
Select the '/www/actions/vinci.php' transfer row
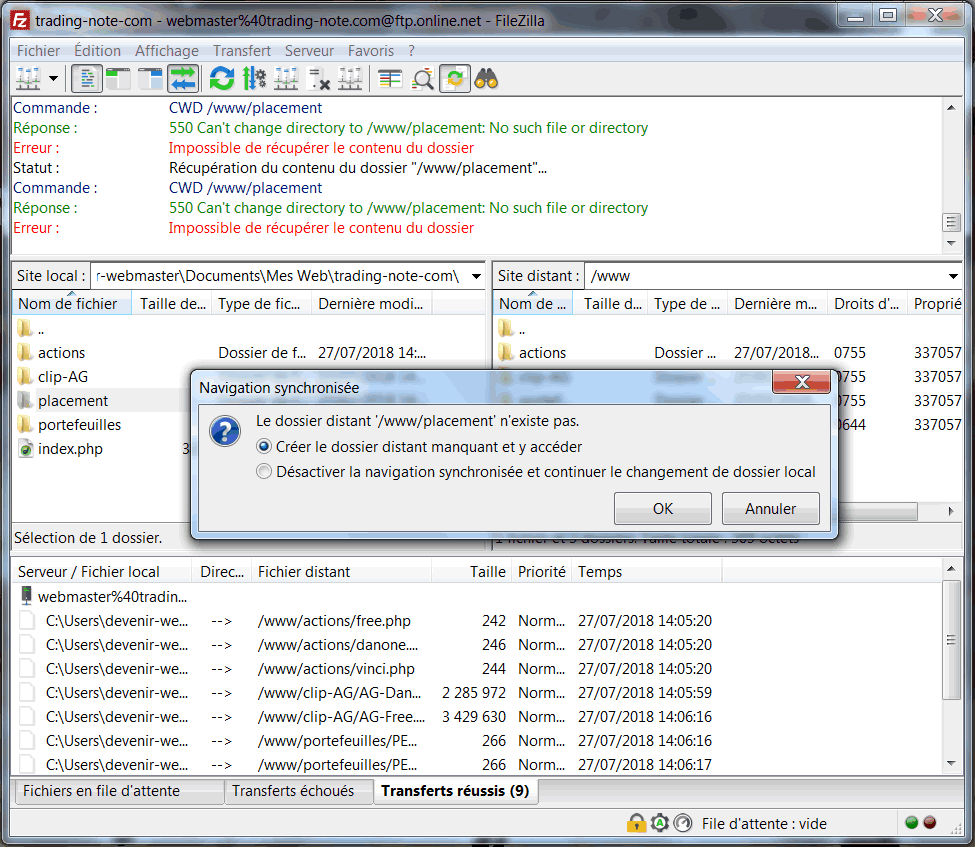(x=476, y=669)
